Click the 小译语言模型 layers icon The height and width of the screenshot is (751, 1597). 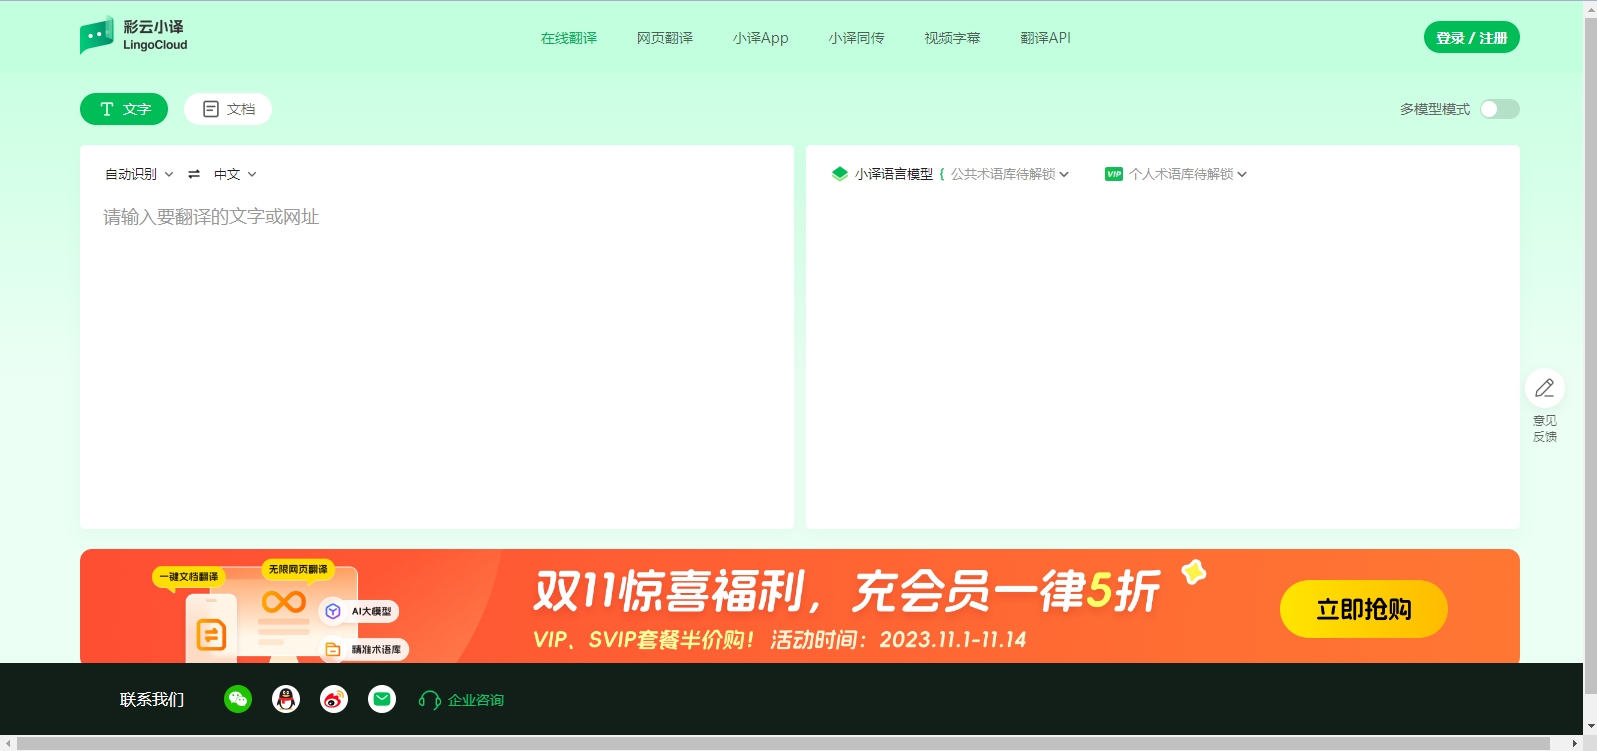840,174
